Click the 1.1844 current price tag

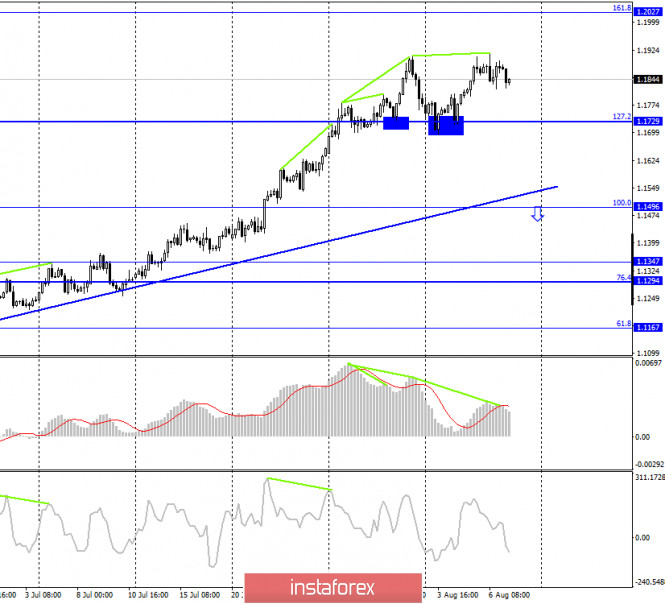coord(646,79)
